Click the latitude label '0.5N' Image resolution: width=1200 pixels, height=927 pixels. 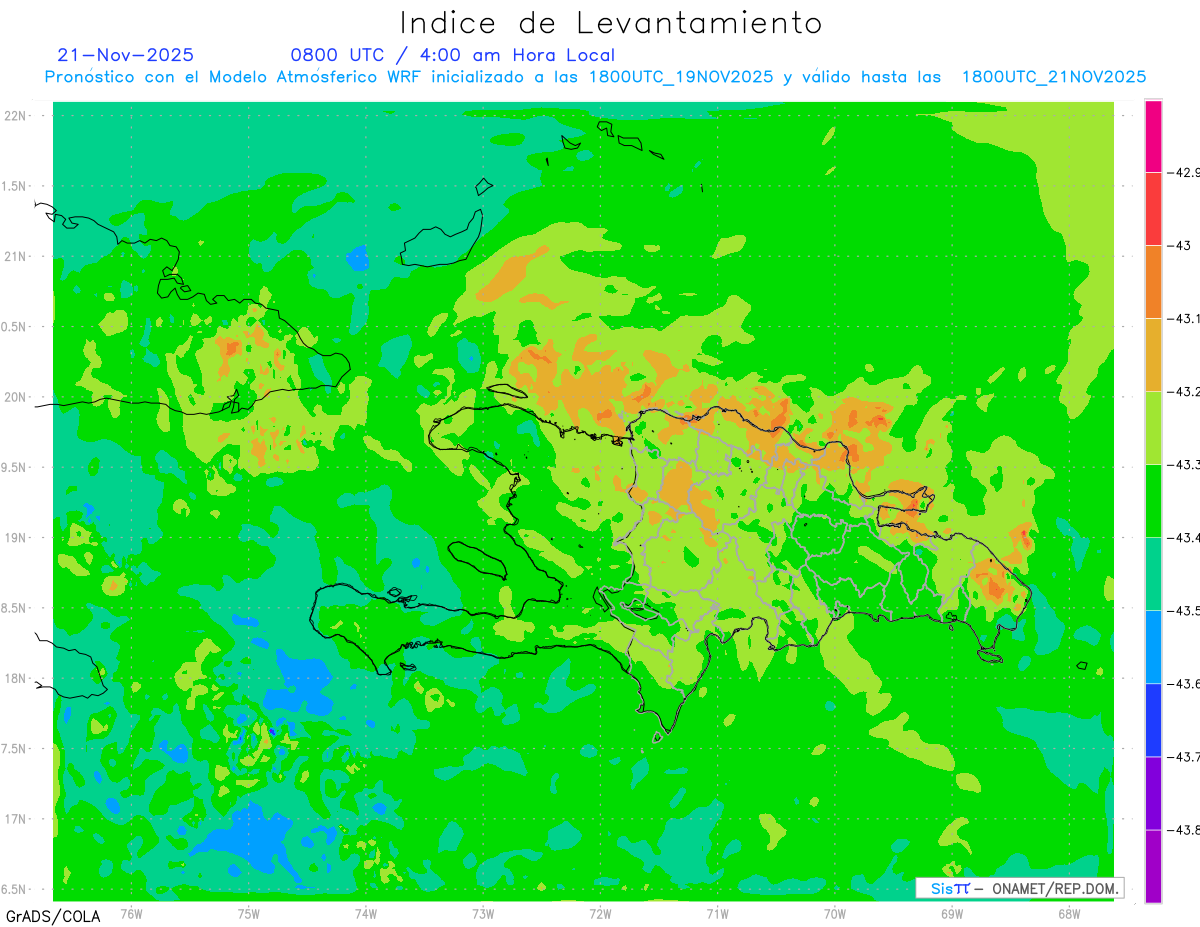pyautogui.click(x=14, y=327)
